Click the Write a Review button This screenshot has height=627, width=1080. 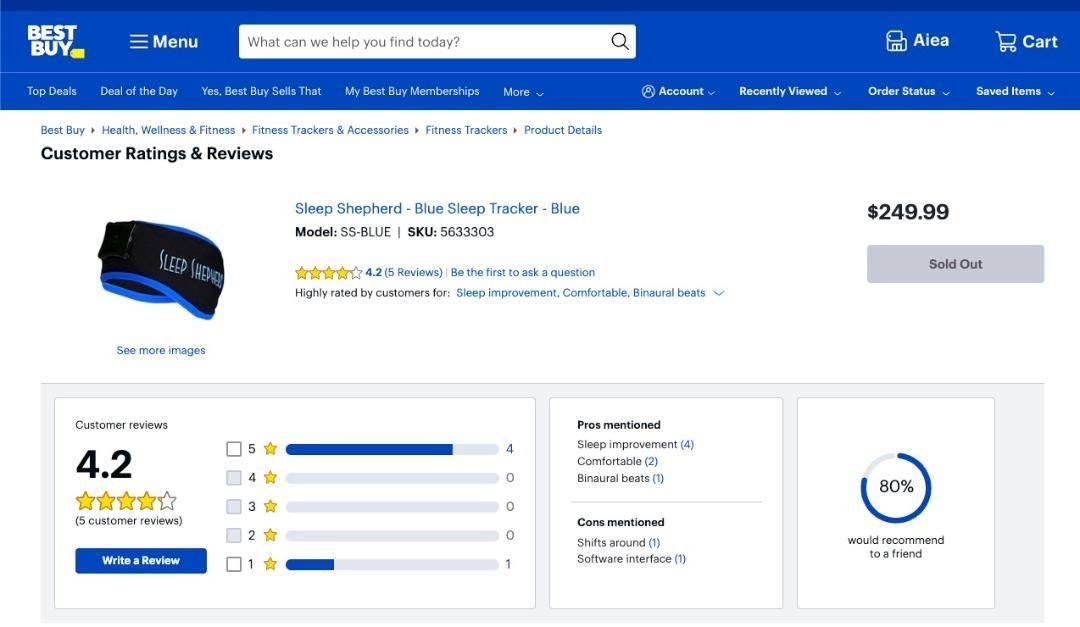[x=141, y=561]
